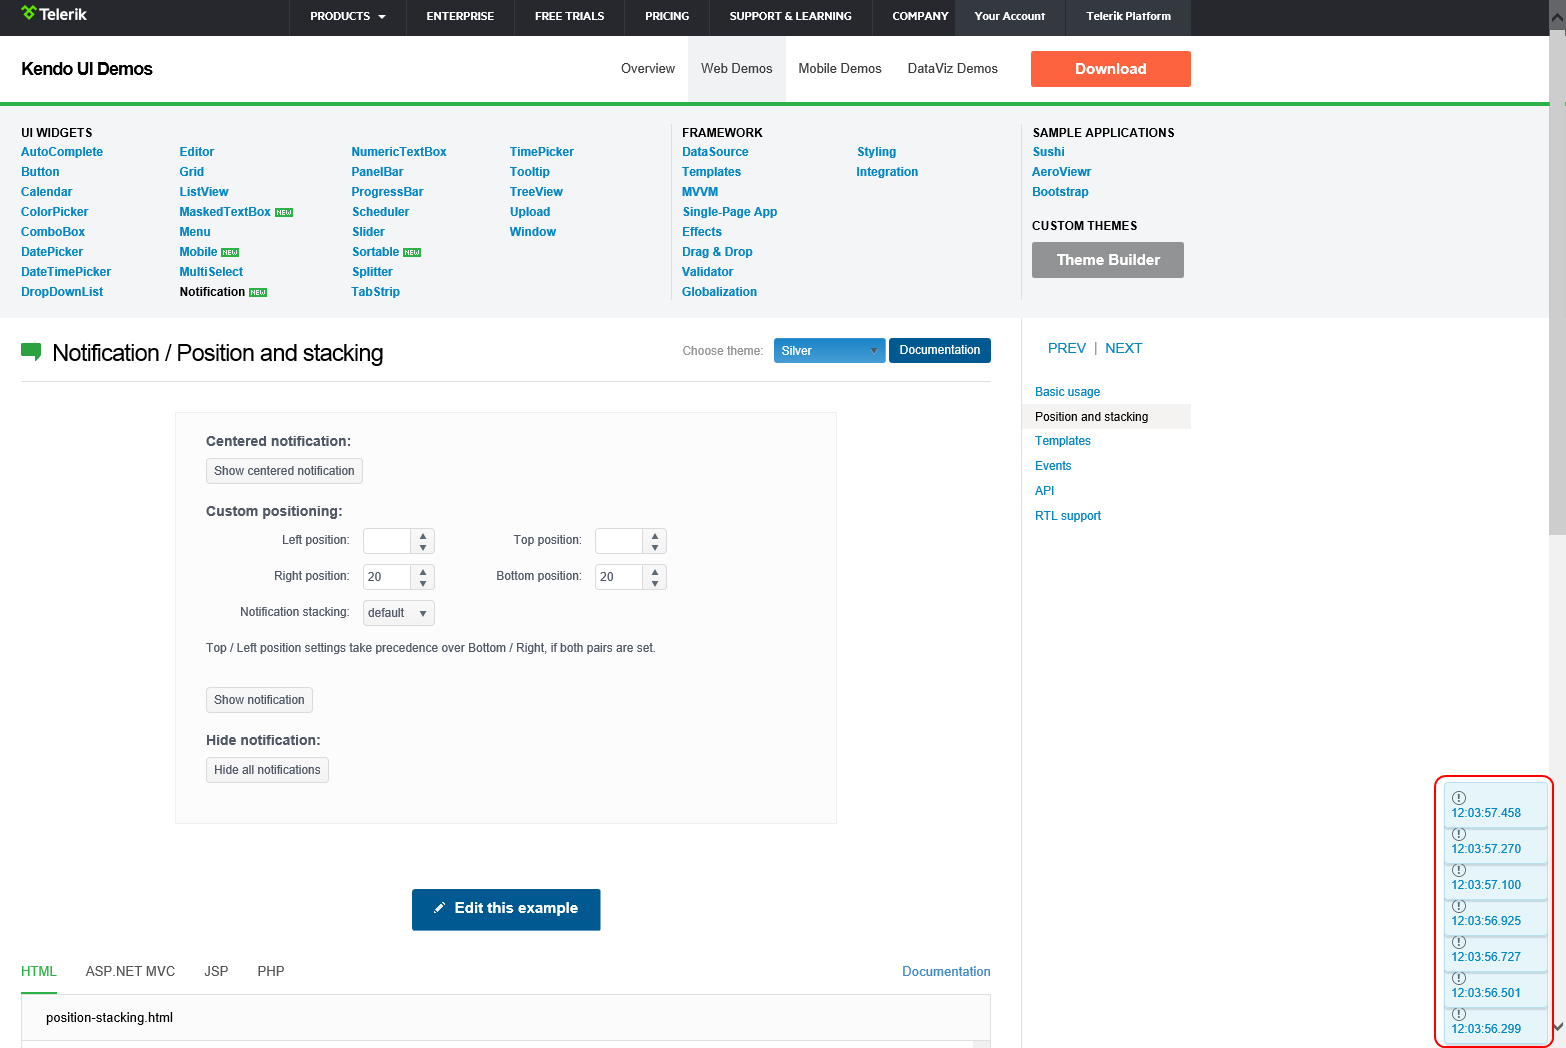Focus the Bottom position input field
The width and height of the screenshot is (1566, 1048).
[x=620, y=577]
